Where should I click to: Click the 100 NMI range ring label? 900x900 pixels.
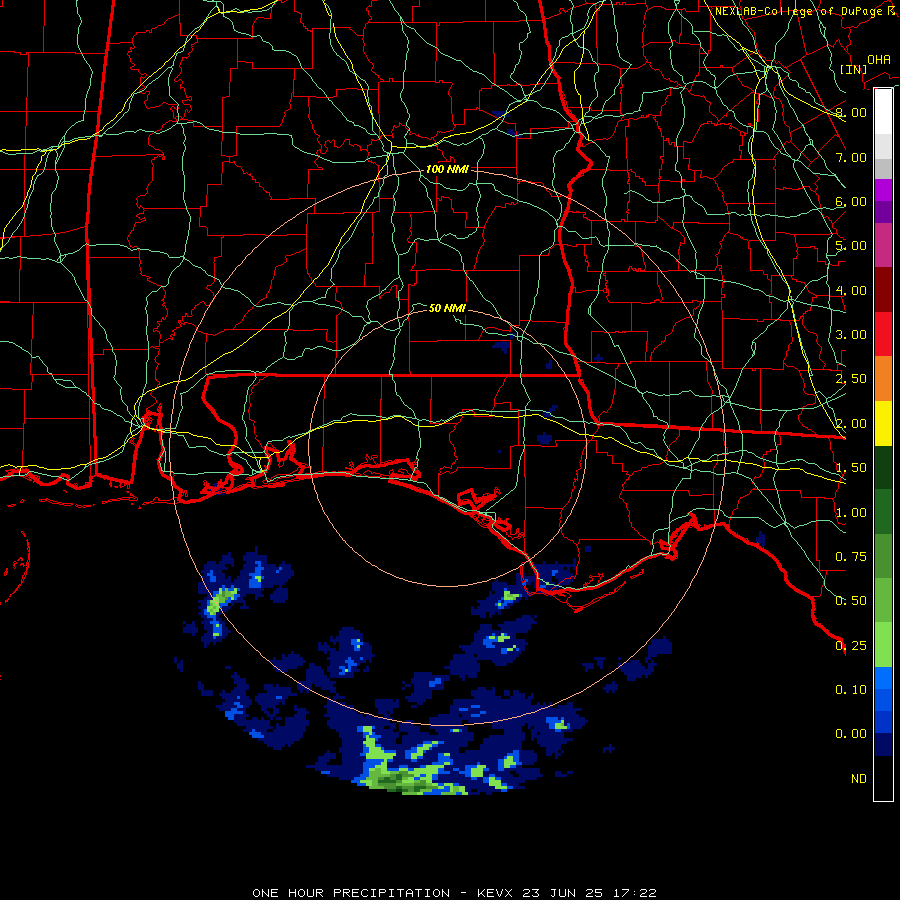point(447,169)
